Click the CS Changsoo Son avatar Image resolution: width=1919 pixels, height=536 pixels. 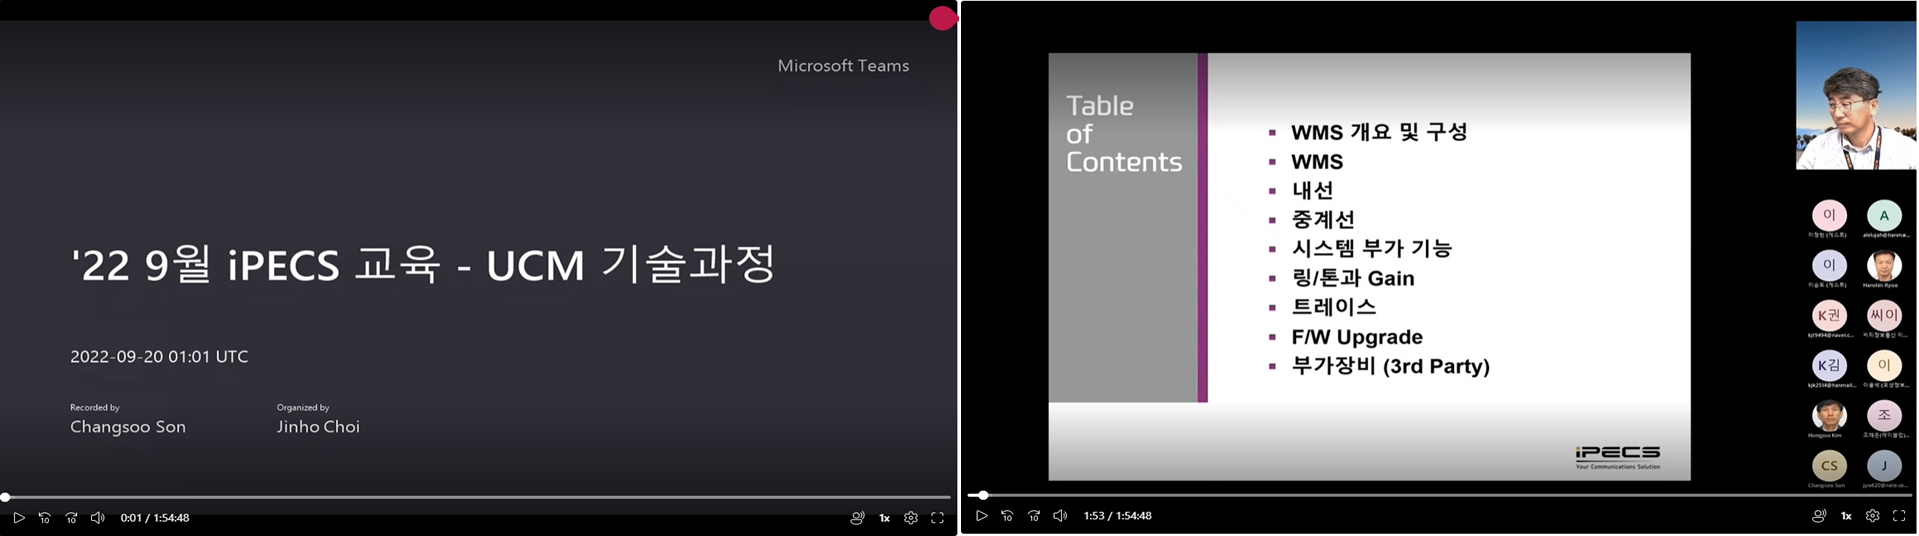click(x=1829, y=465)
